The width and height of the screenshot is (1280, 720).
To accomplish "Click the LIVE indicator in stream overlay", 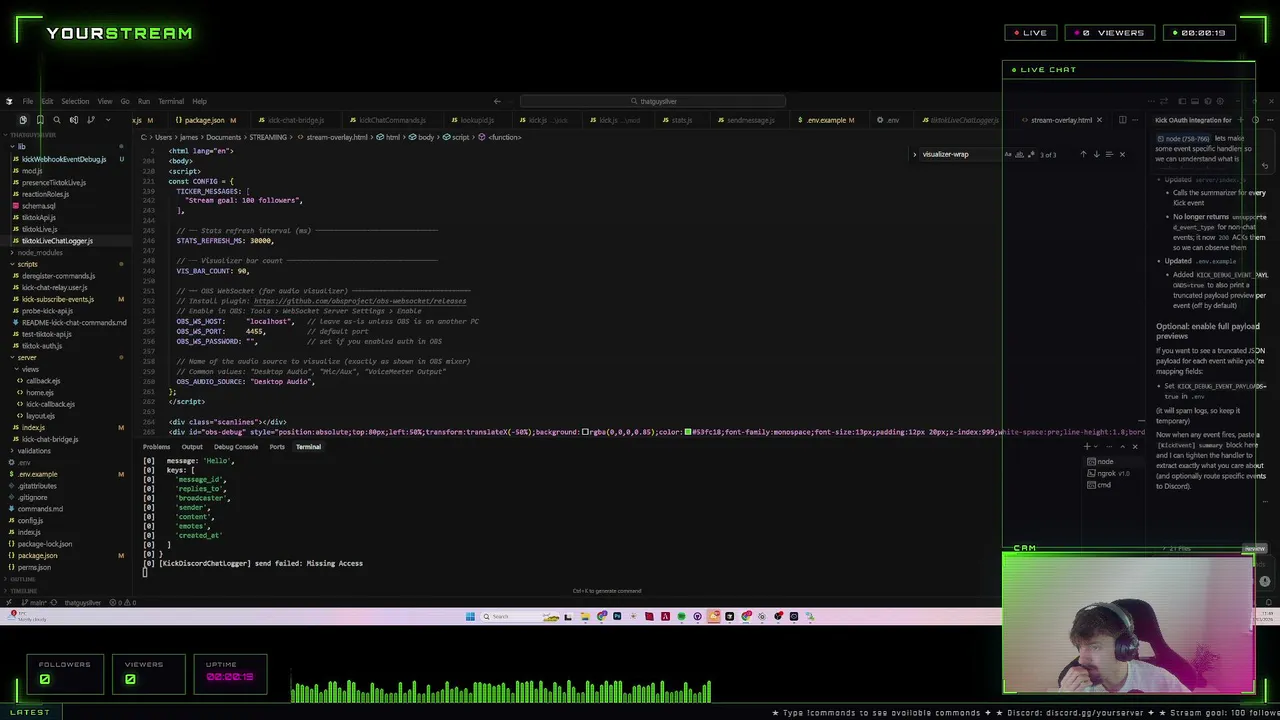I will click(x=1029, y=33).
